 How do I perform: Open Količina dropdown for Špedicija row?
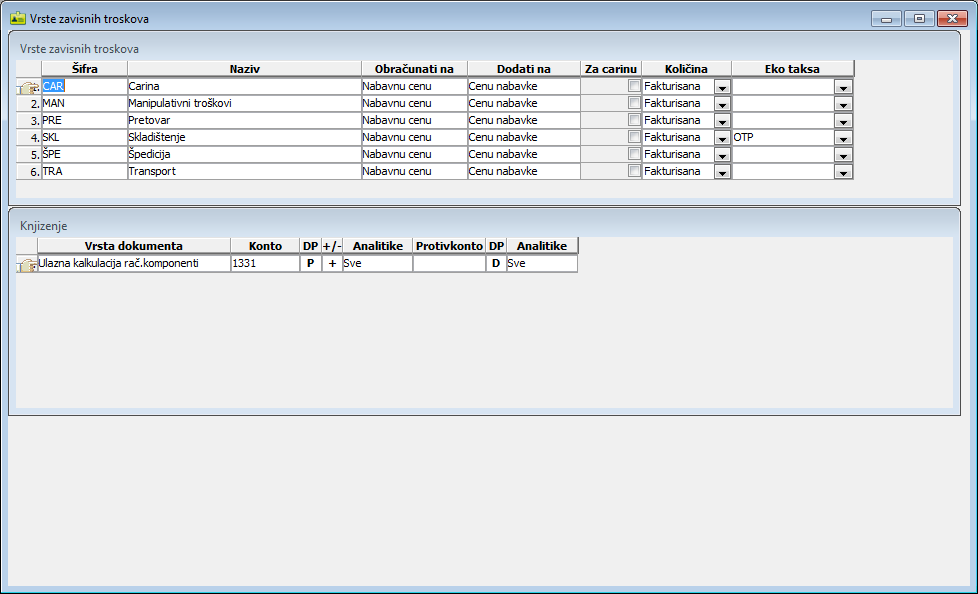722,155
